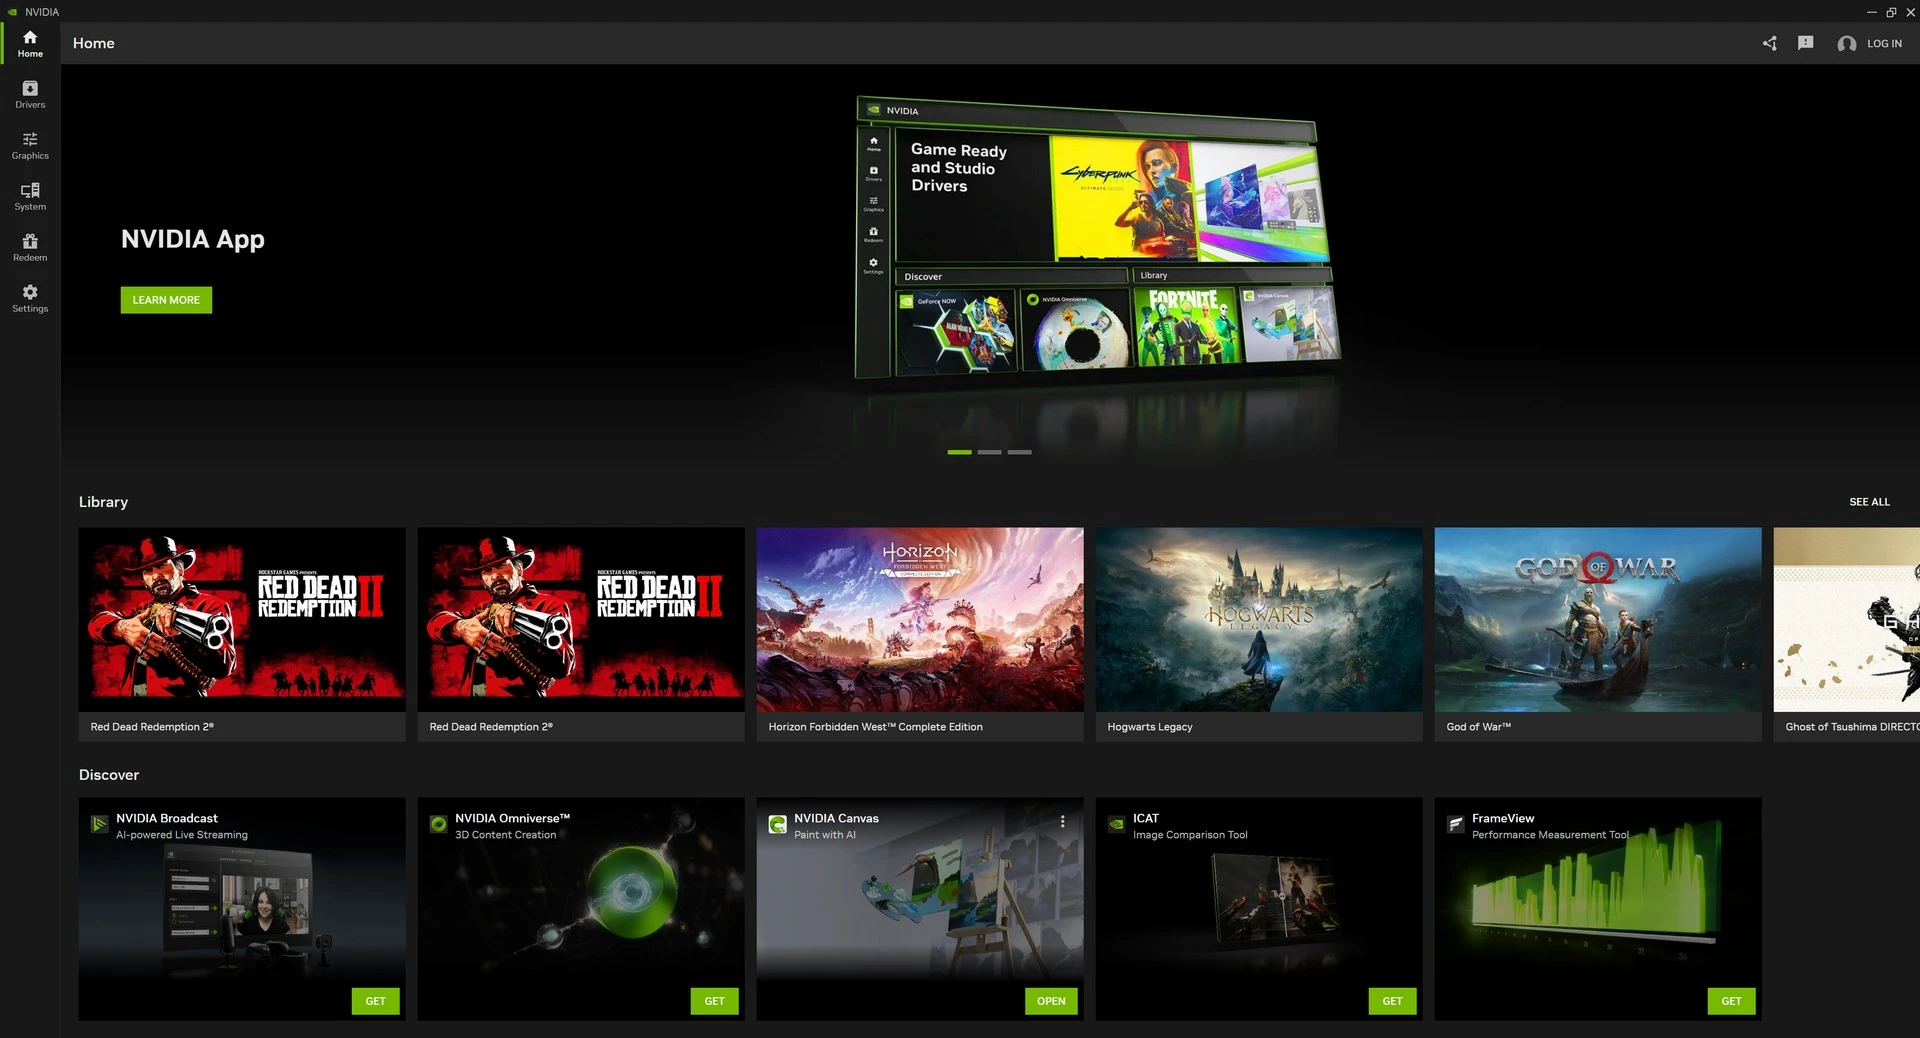This screenshot has height=1038, width=1920.
Task: Click the NVIDIA App hero banner image
Action: [x=1097, y=240]
